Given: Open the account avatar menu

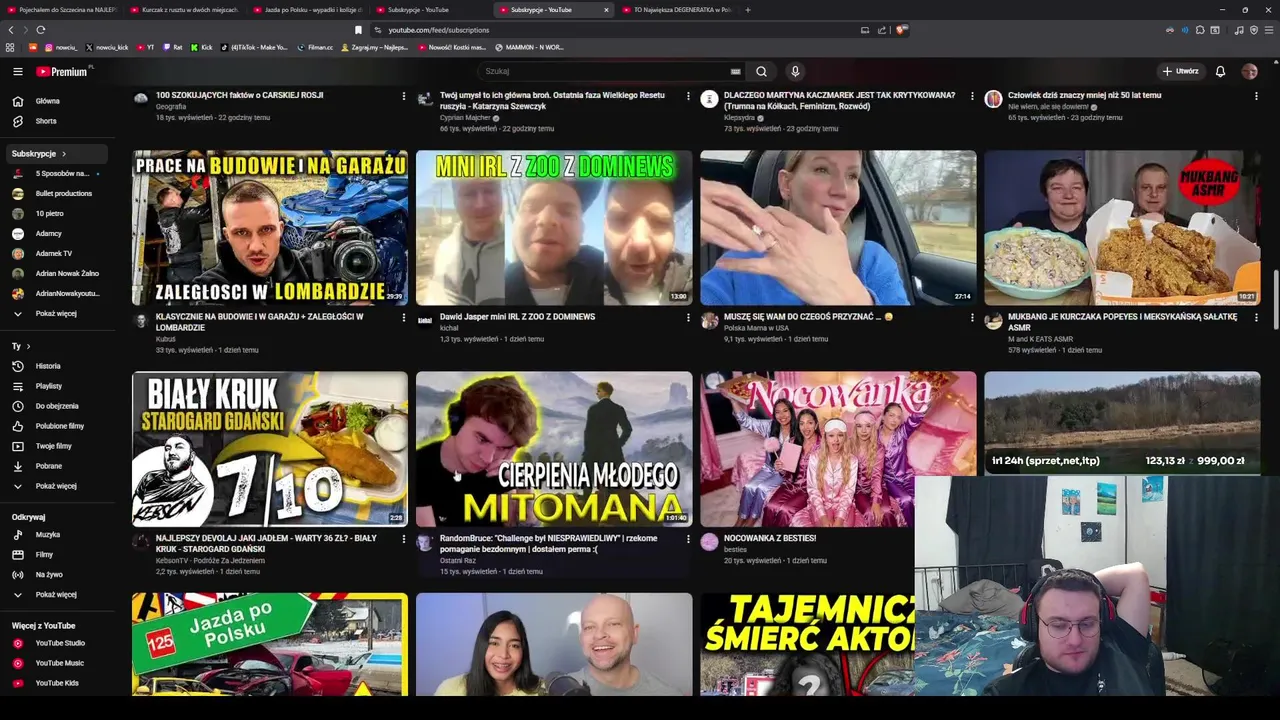Looking at the screenshot, I should (1249, 71).
